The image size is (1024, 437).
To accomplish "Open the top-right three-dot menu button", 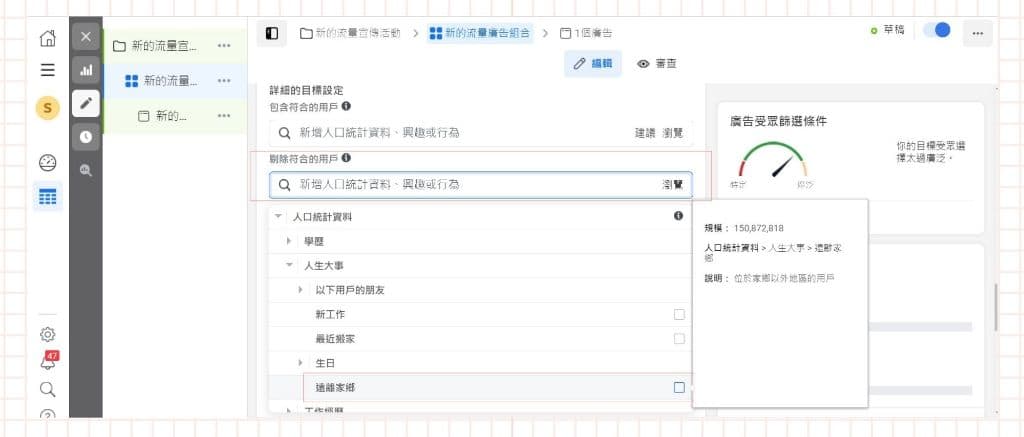I will coord(978,33).
